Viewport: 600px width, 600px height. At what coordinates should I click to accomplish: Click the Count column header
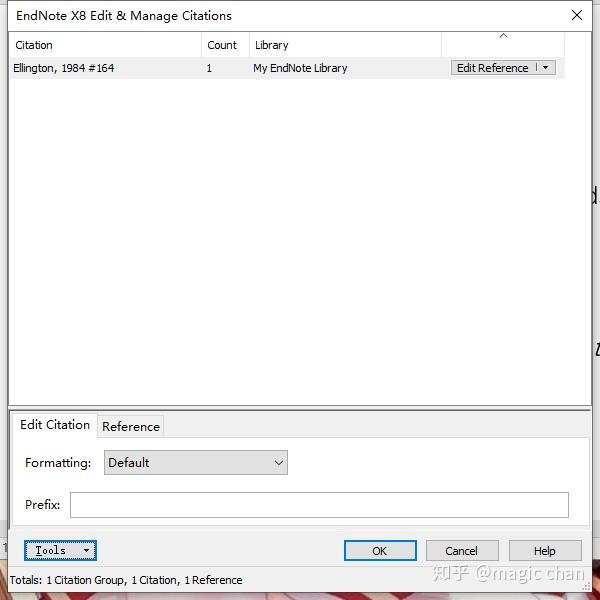coord(225,45)
